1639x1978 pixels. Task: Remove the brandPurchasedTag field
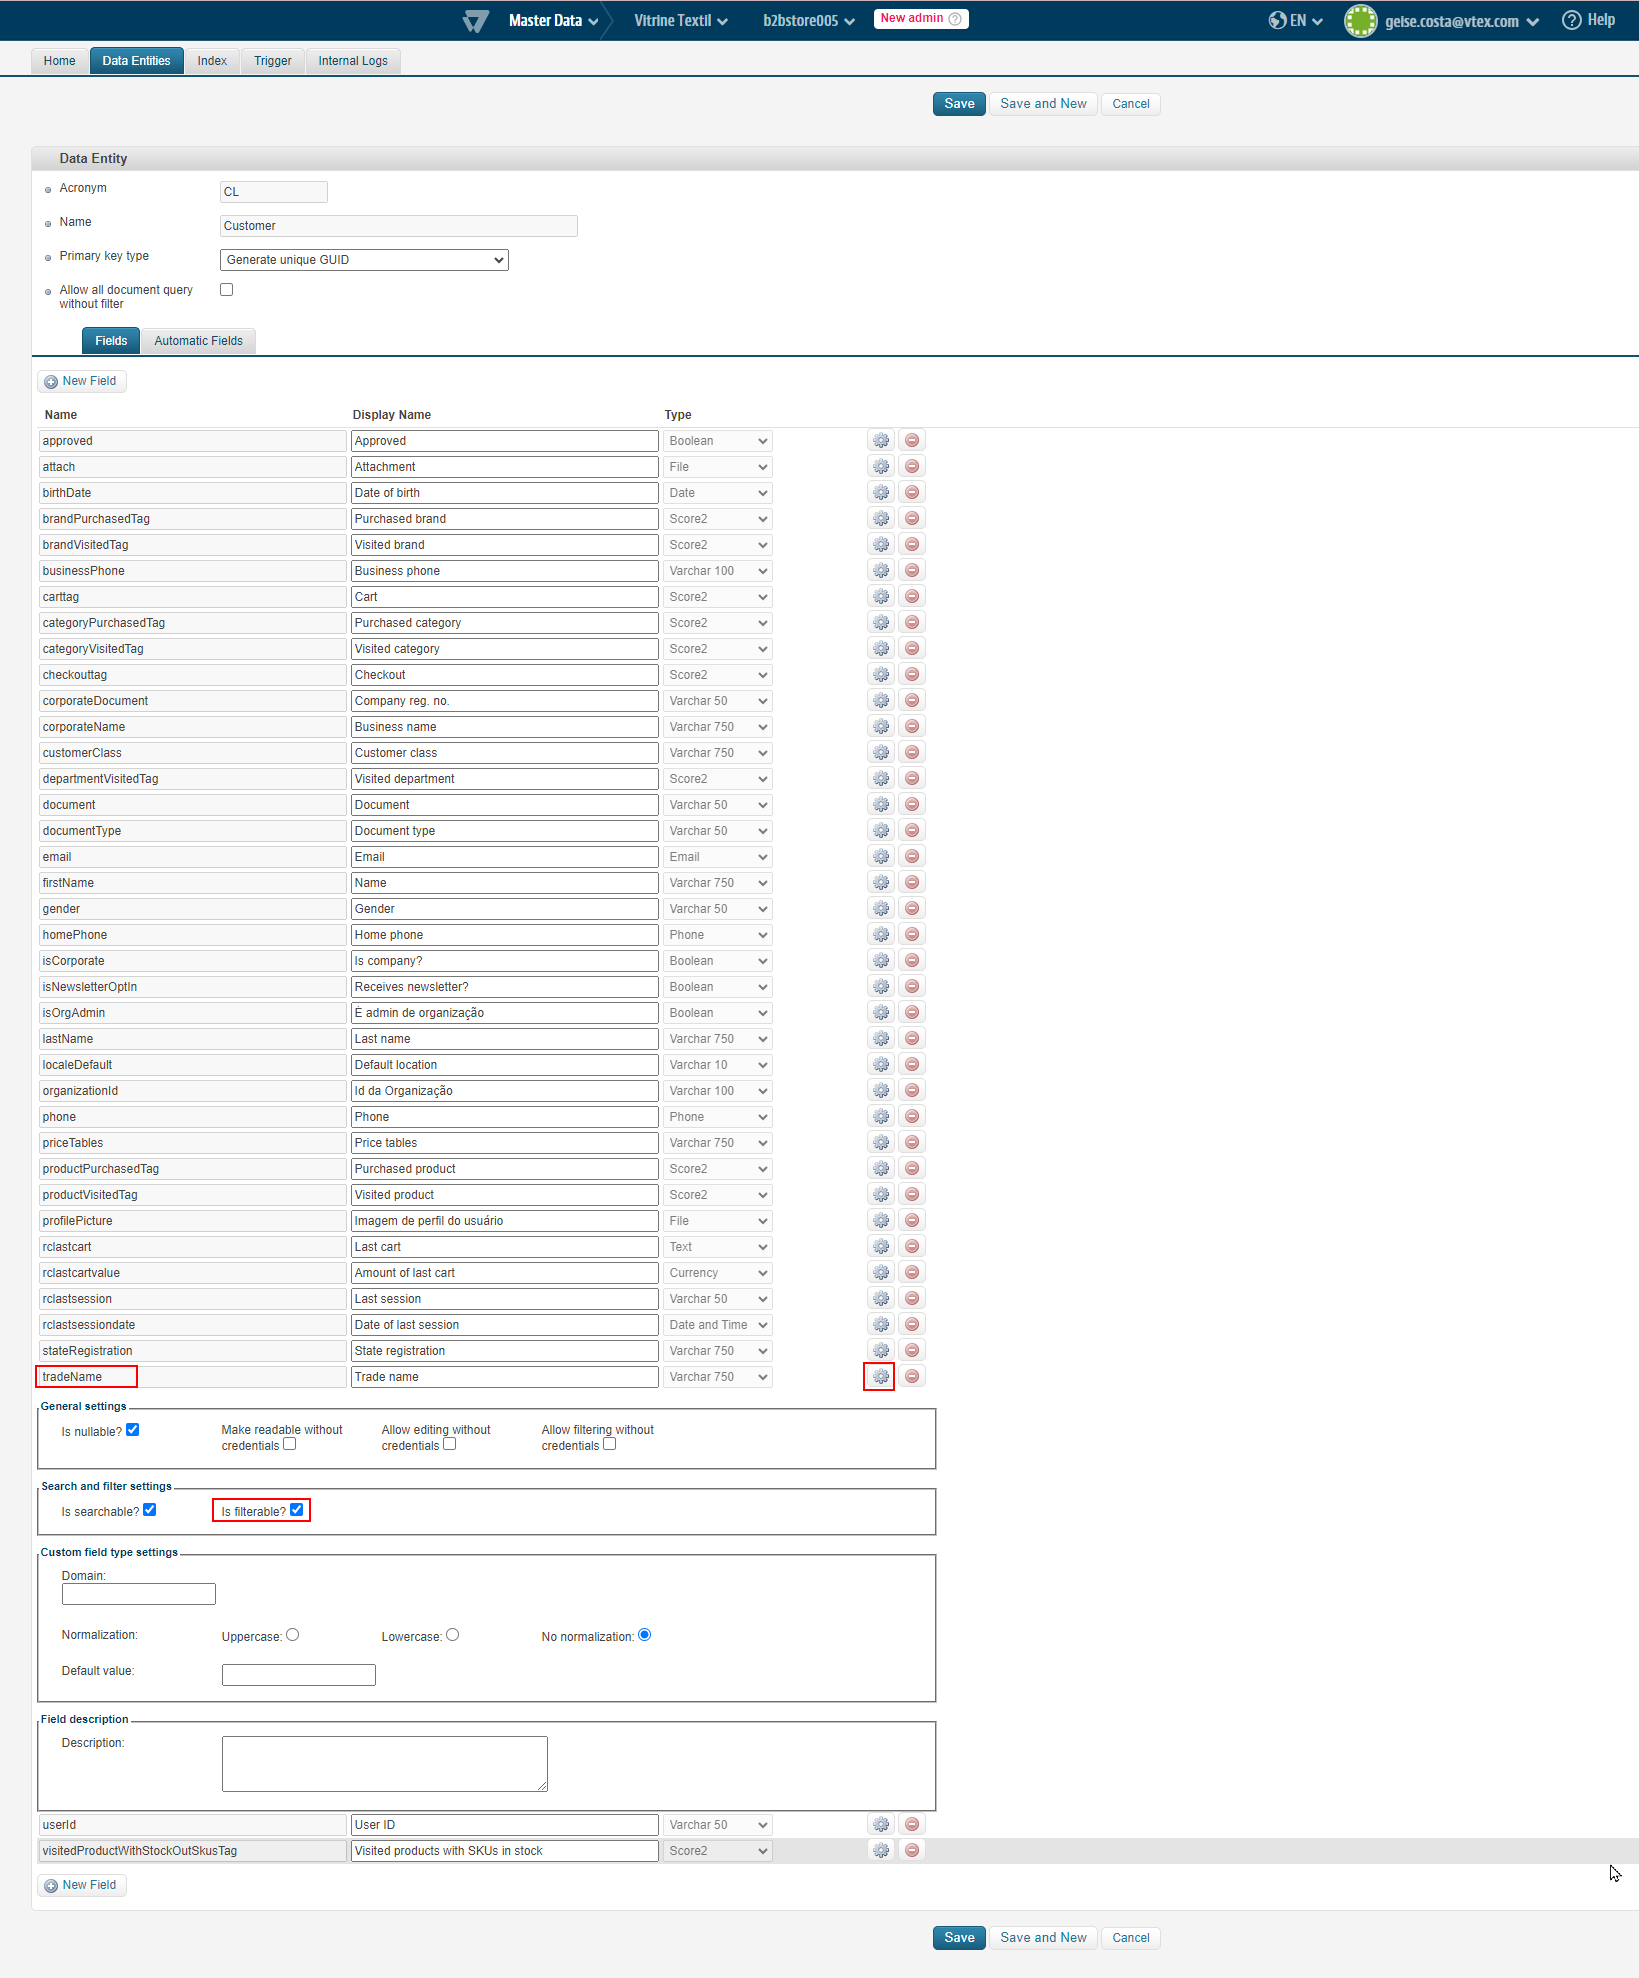coord(912,518)
